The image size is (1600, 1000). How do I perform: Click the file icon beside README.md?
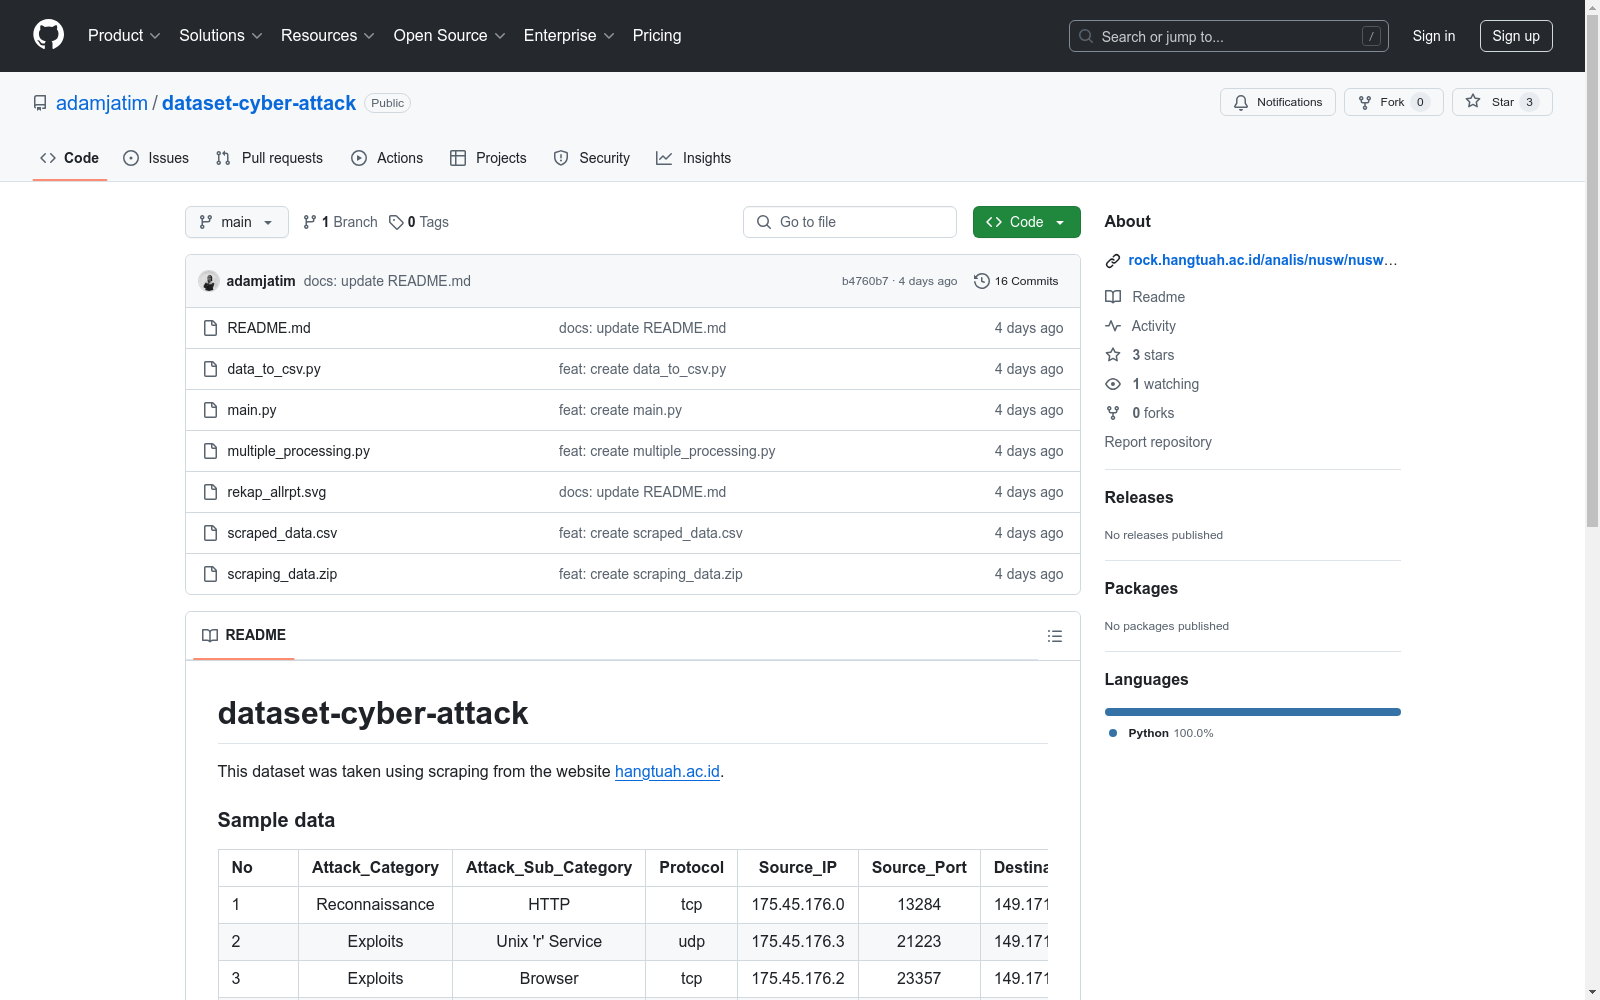(x=210, y=328)
